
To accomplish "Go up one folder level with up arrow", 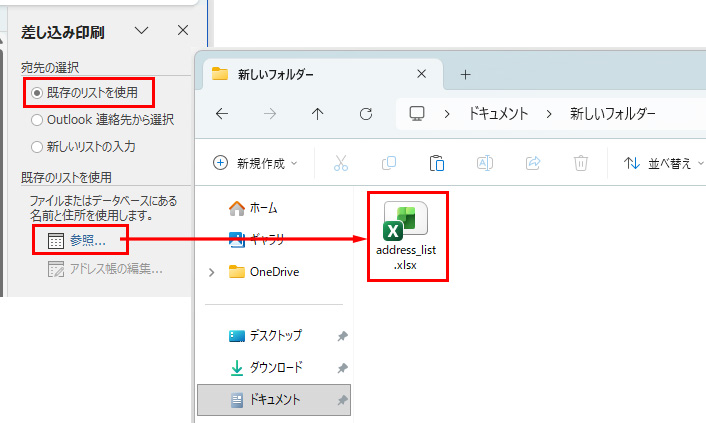I will 318,114.
